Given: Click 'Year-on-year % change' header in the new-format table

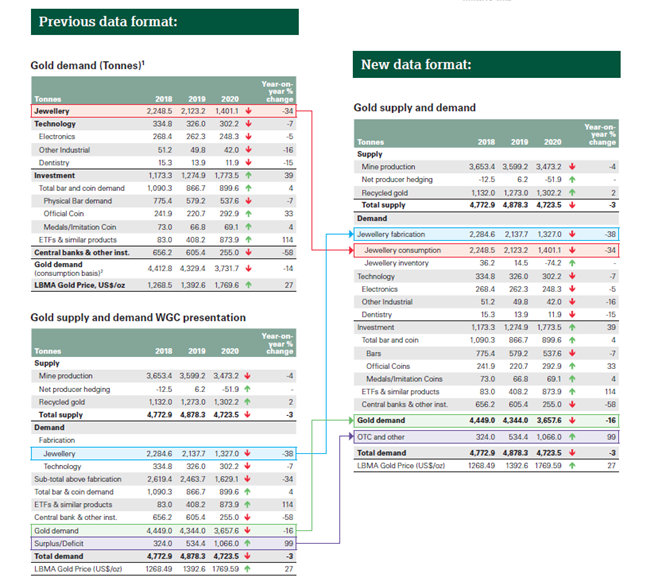Looking at the screenshot, I should tap(600, 134).
